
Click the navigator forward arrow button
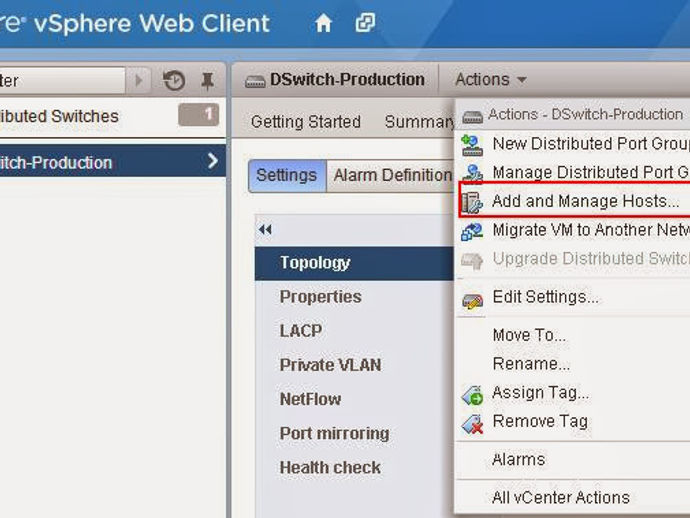pos(139,81)
